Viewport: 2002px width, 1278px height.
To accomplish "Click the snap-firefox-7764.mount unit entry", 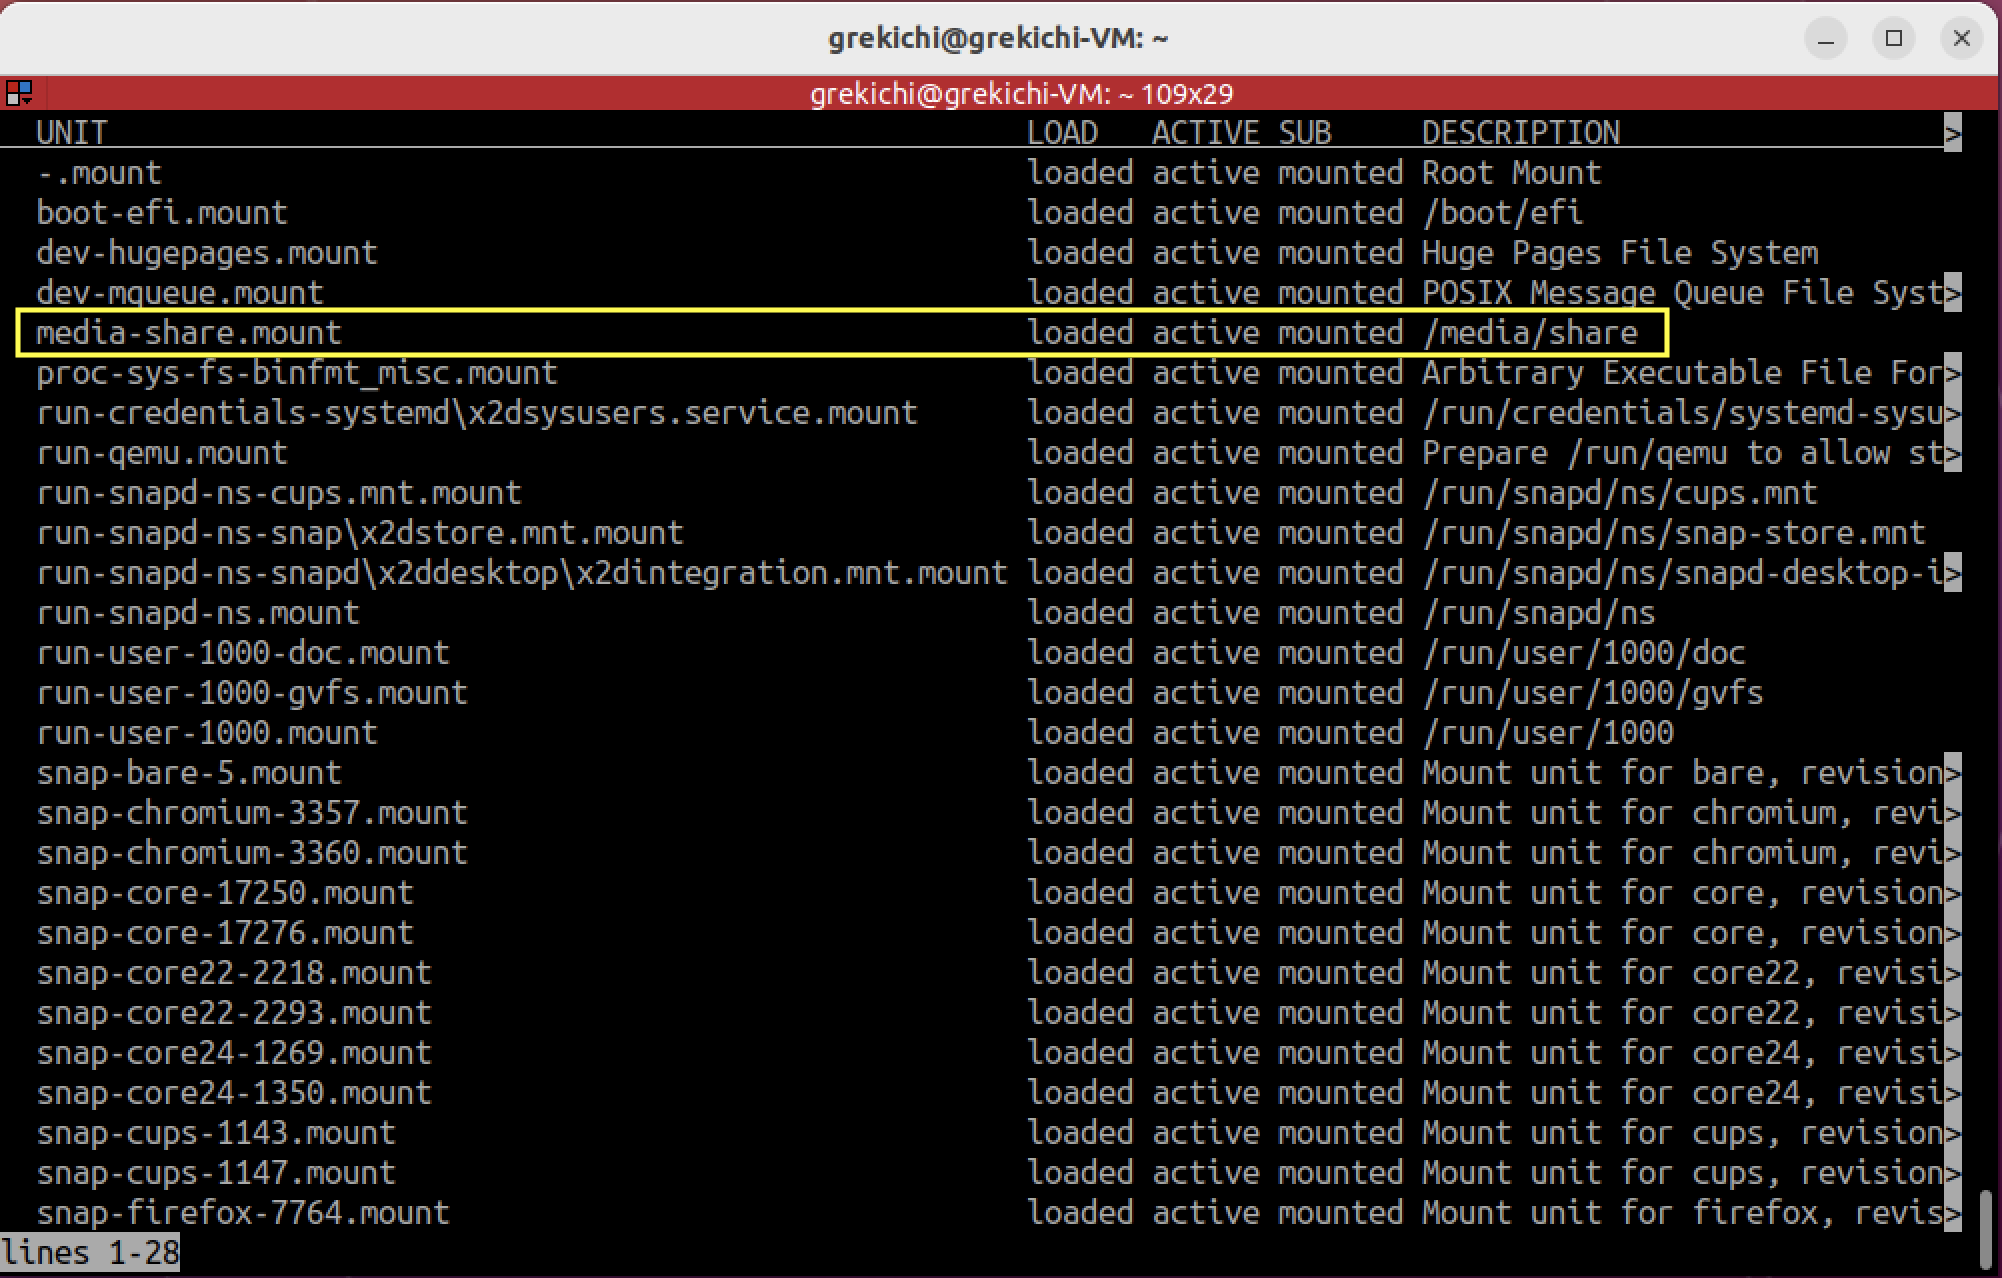I will pyautogui.click(x=243, y=1213).
